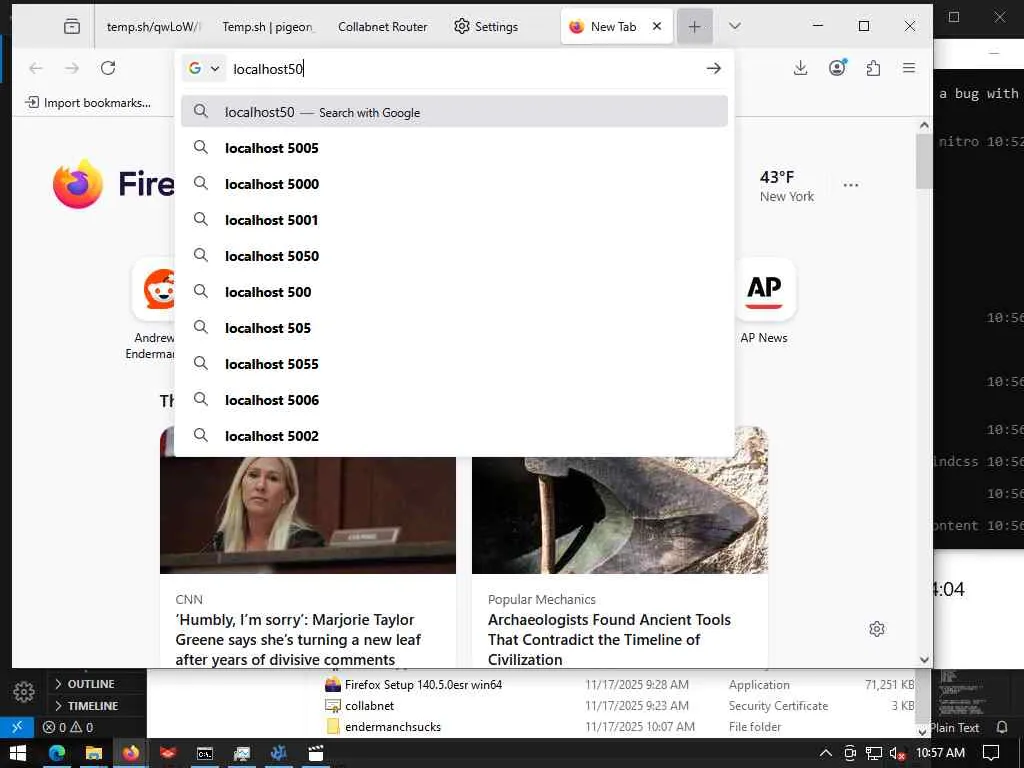Switch to Collabnet Router tab

383,27
